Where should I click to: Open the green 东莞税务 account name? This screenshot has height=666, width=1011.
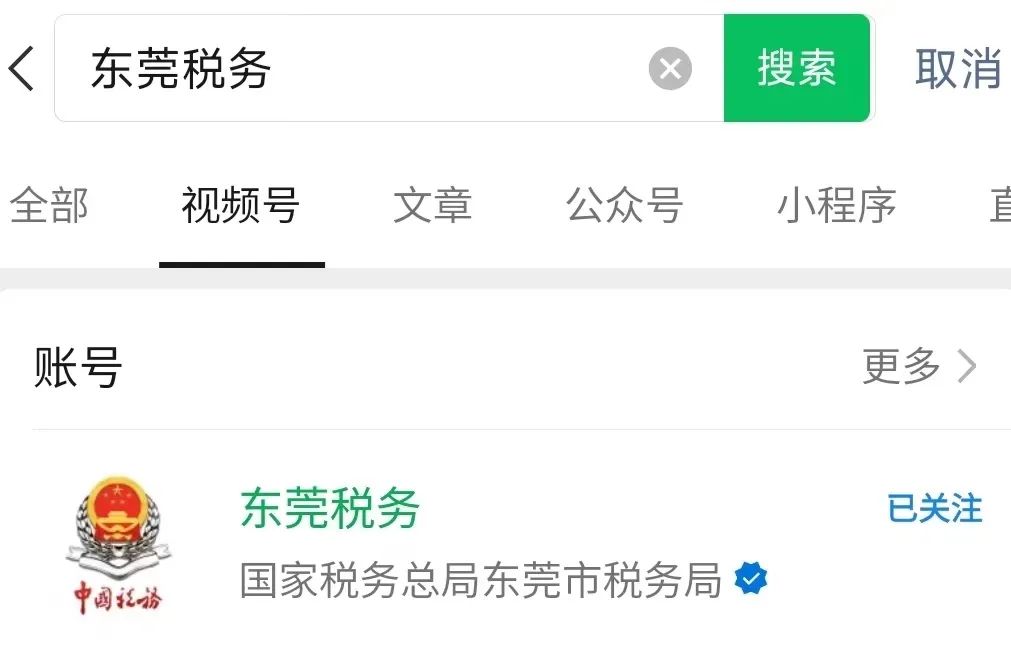pos(330,509)
